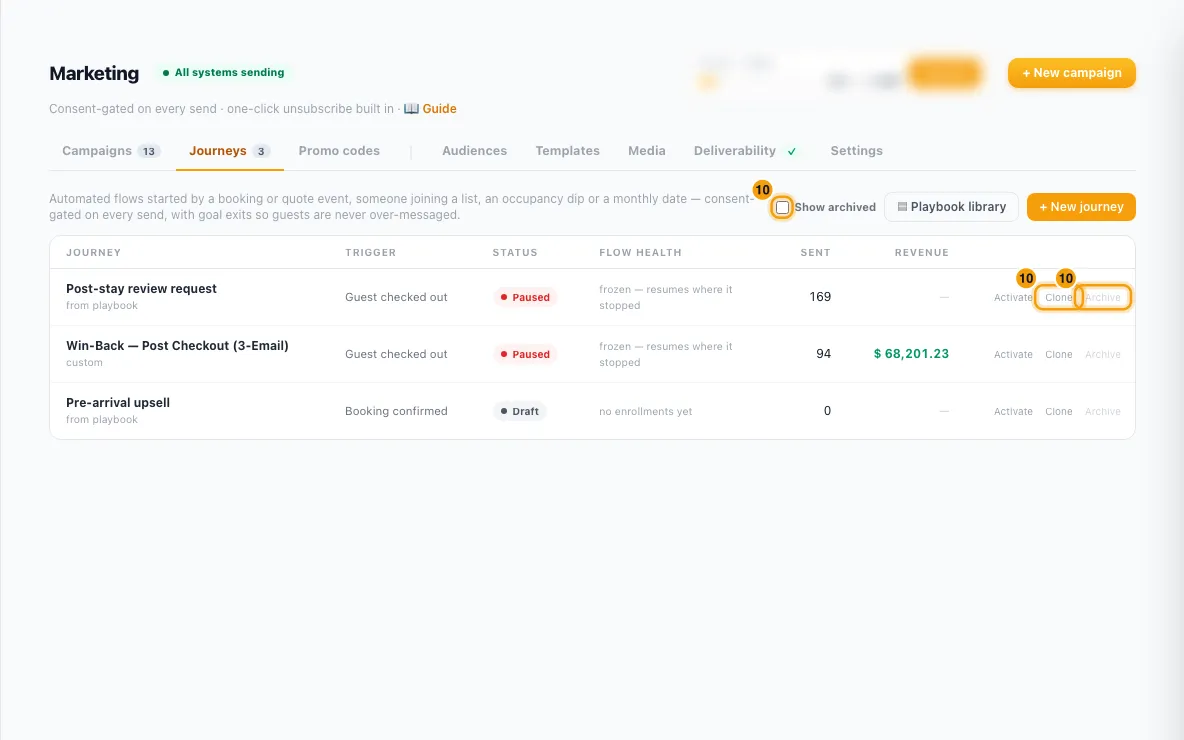1184x740 pixels.
Task: Open the Settings tab
Action: [856, 151]
